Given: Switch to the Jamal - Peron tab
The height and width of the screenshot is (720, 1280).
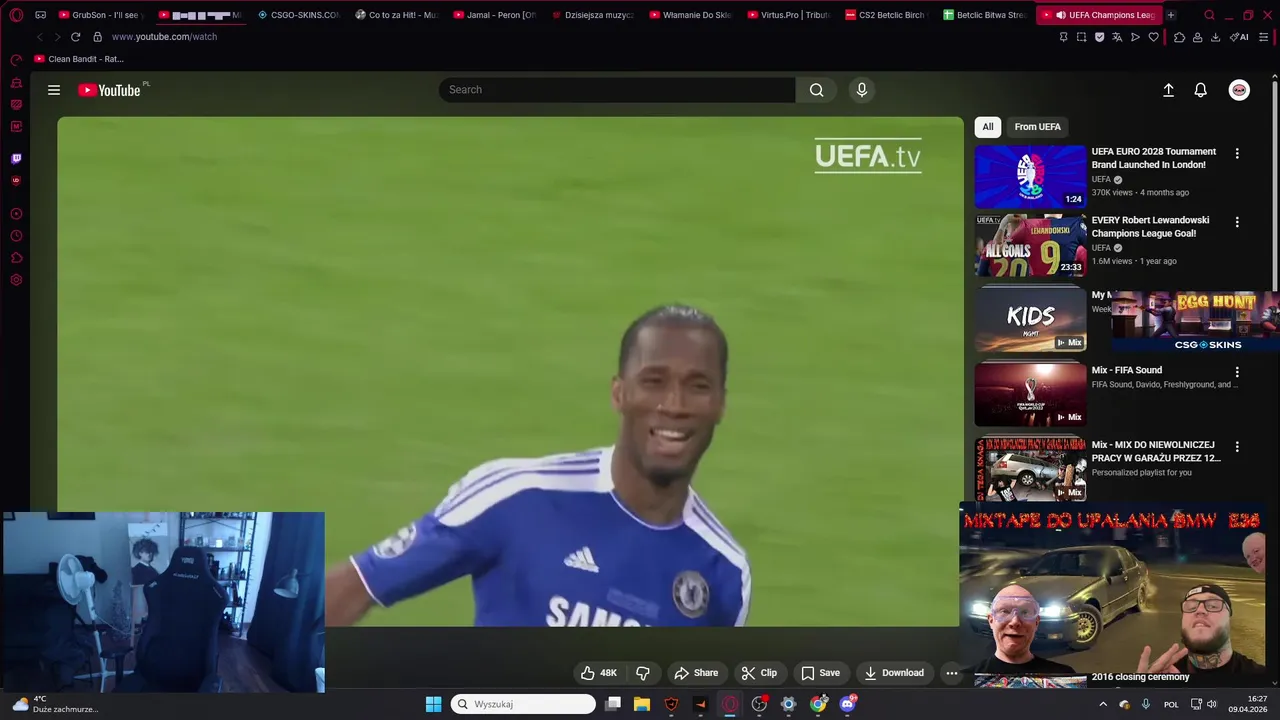Looking at the screenshot, I should 493,15.
